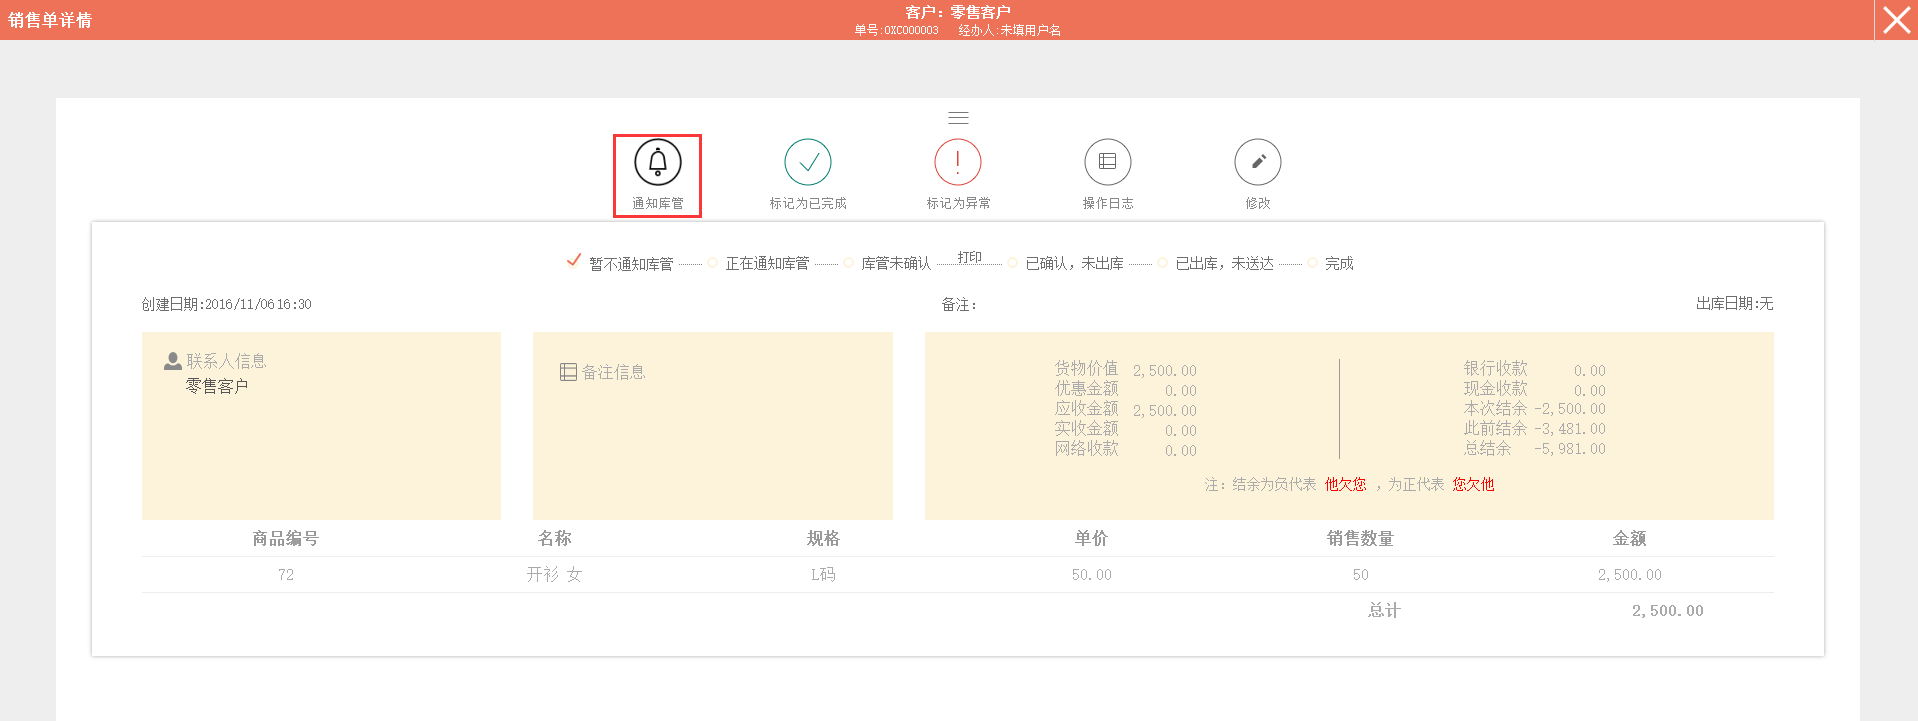The width and height of the screenshot is (1918, 721).
Task: Select the 暂不通知库管 status checkmark
Action: click(x=574, y=261)
